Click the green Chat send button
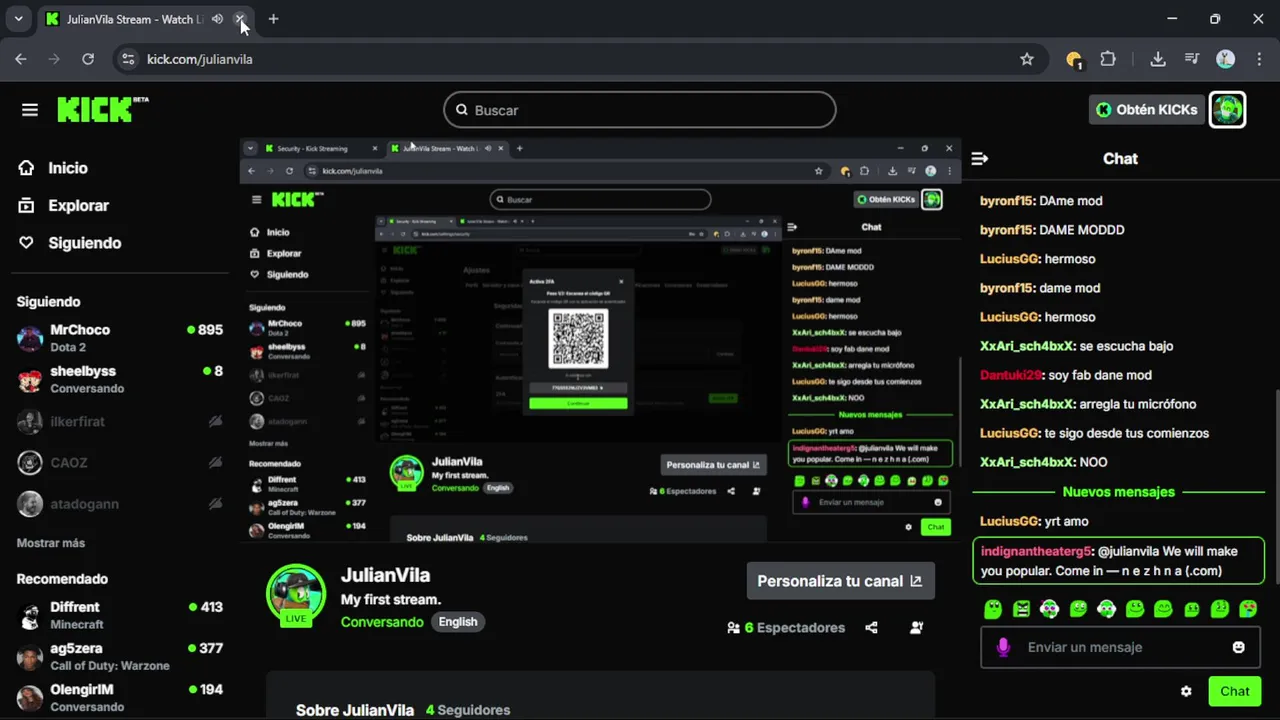Viewport: 1280px width, 720px height. pos(1234,691)
